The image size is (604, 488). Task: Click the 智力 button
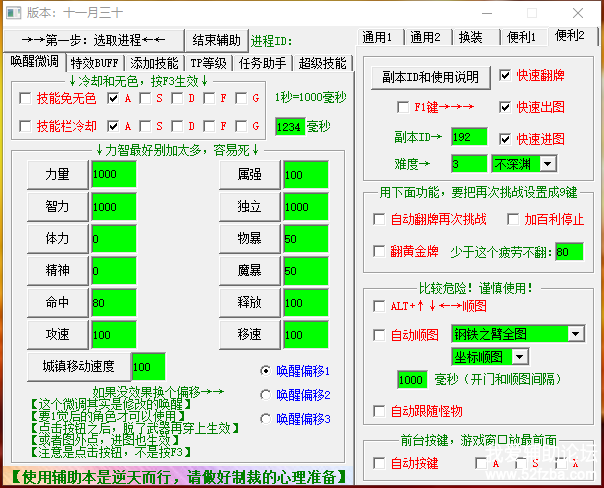58,207
